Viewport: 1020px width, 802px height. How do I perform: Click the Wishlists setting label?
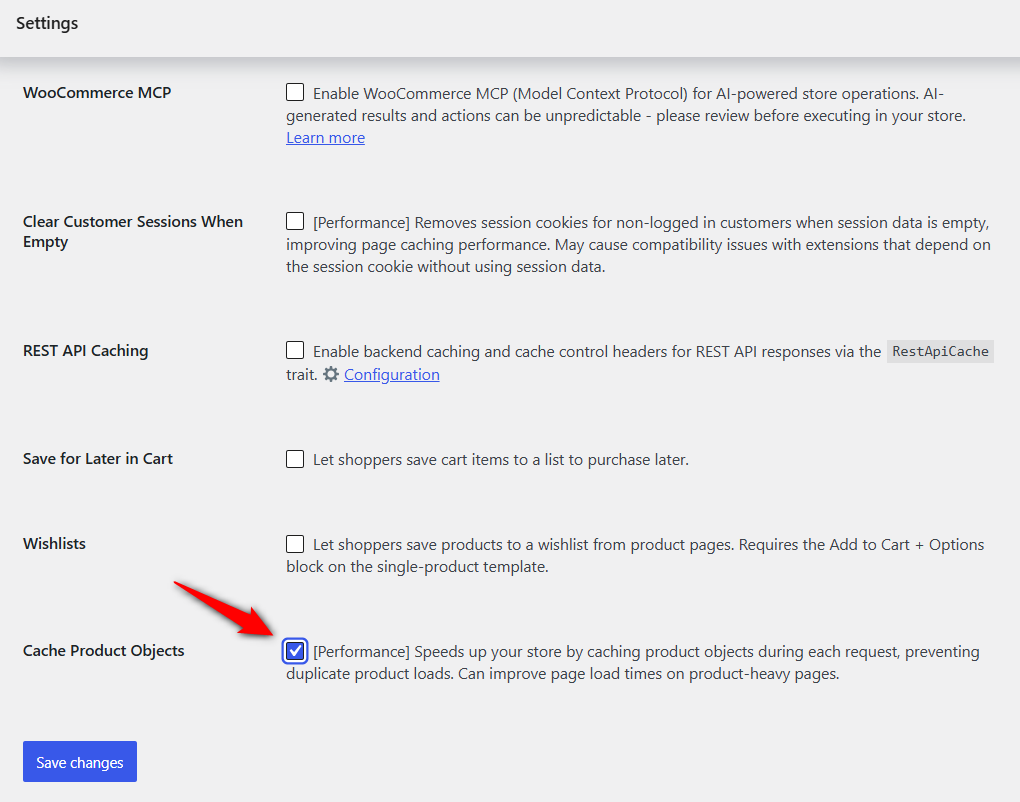tap(54, 544)
